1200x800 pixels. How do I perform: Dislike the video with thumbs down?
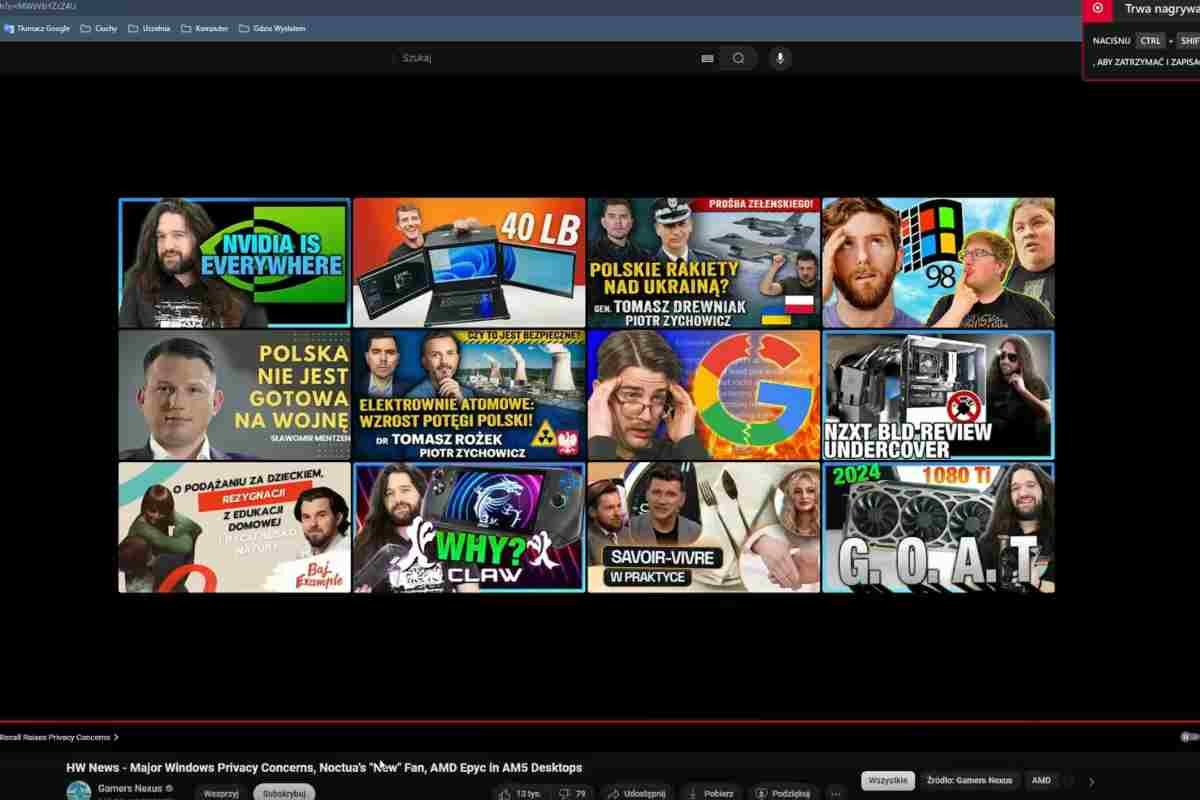point(572,793)
